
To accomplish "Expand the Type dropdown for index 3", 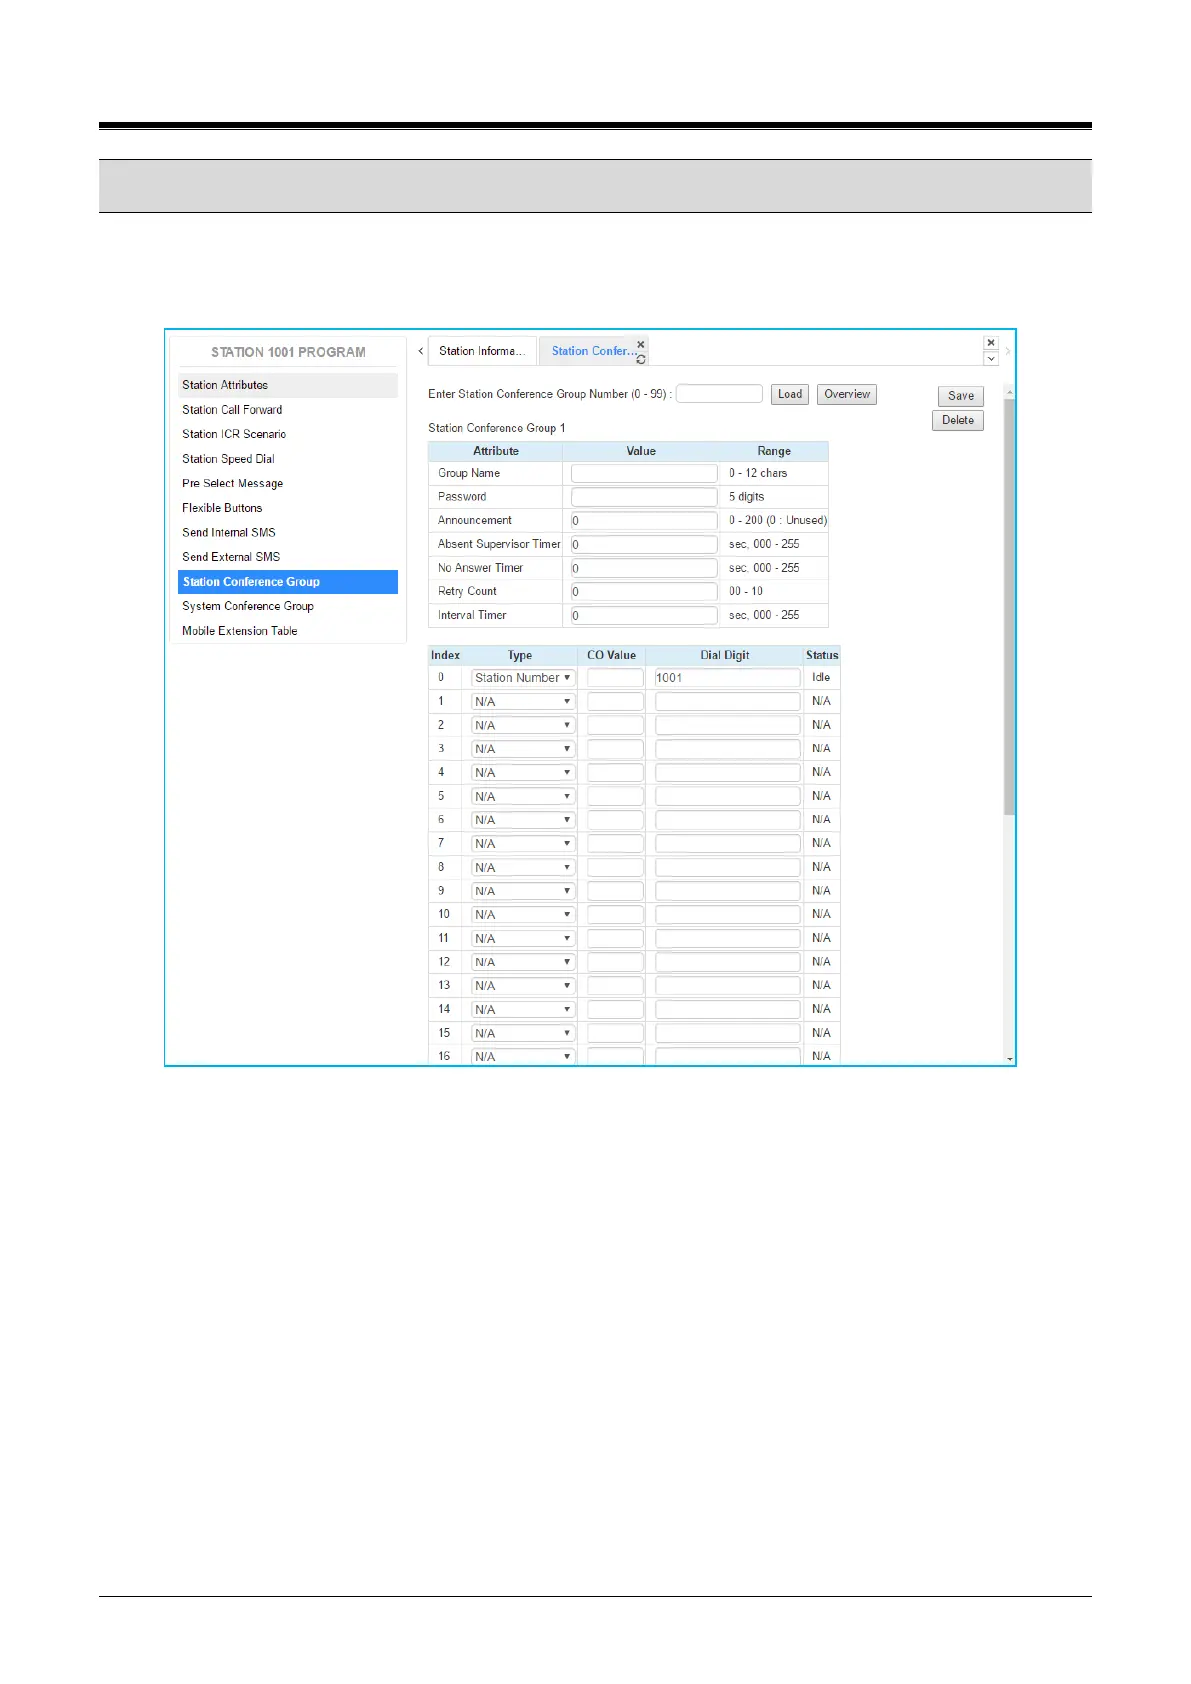I will click(523, 749).
